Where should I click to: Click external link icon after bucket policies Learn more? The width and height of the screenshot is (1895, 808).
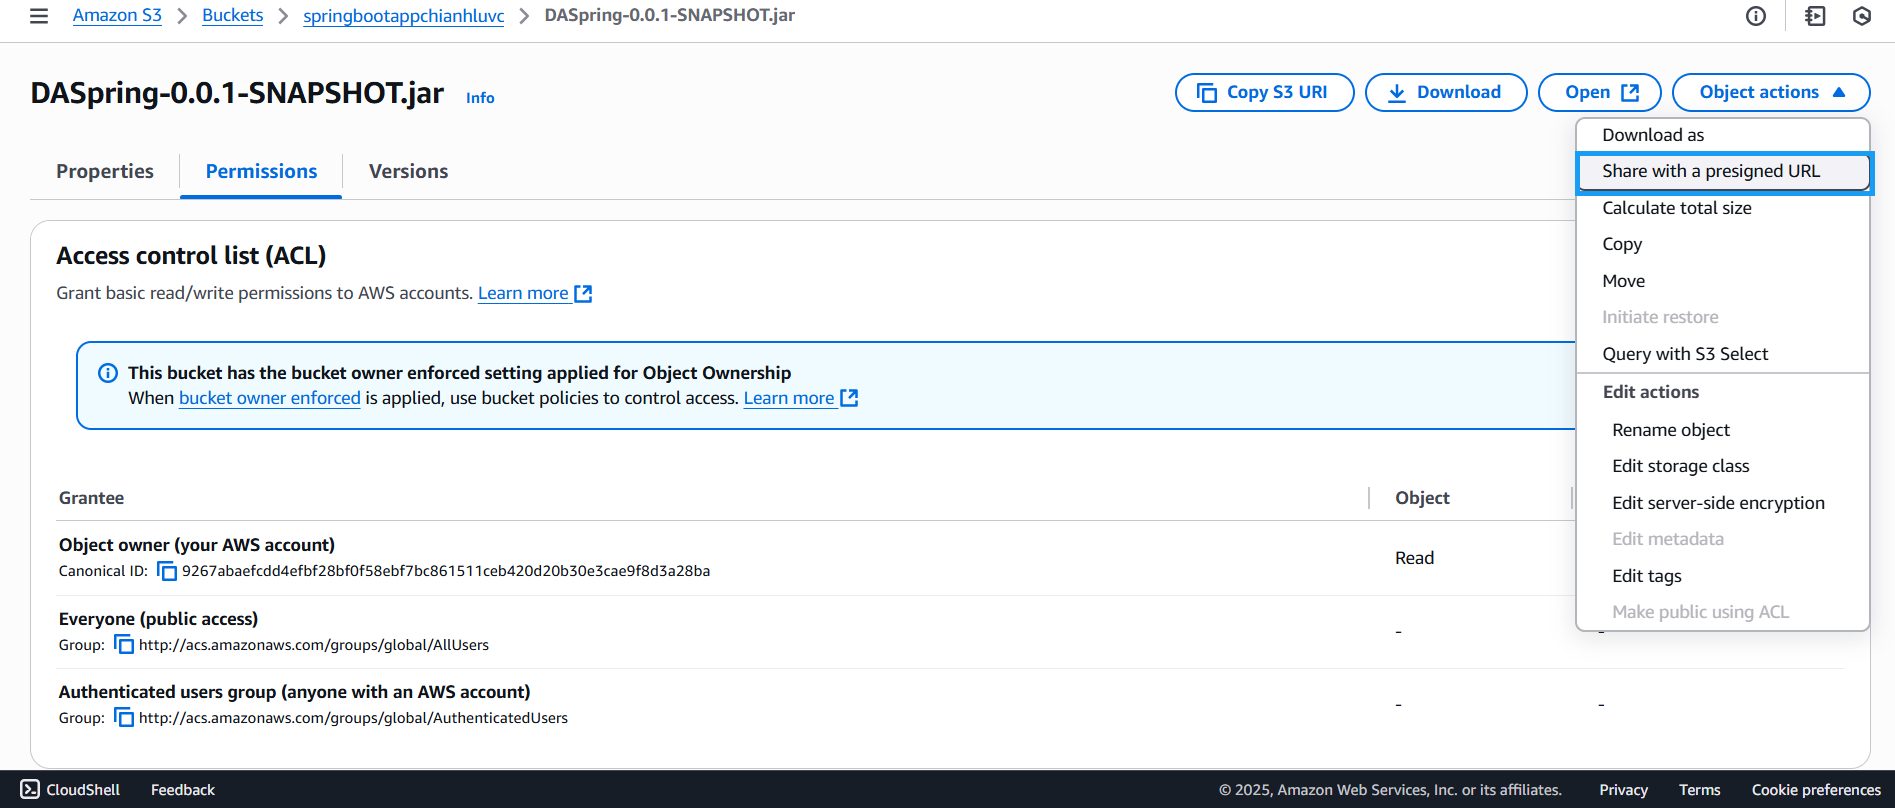tap(849, 398)
